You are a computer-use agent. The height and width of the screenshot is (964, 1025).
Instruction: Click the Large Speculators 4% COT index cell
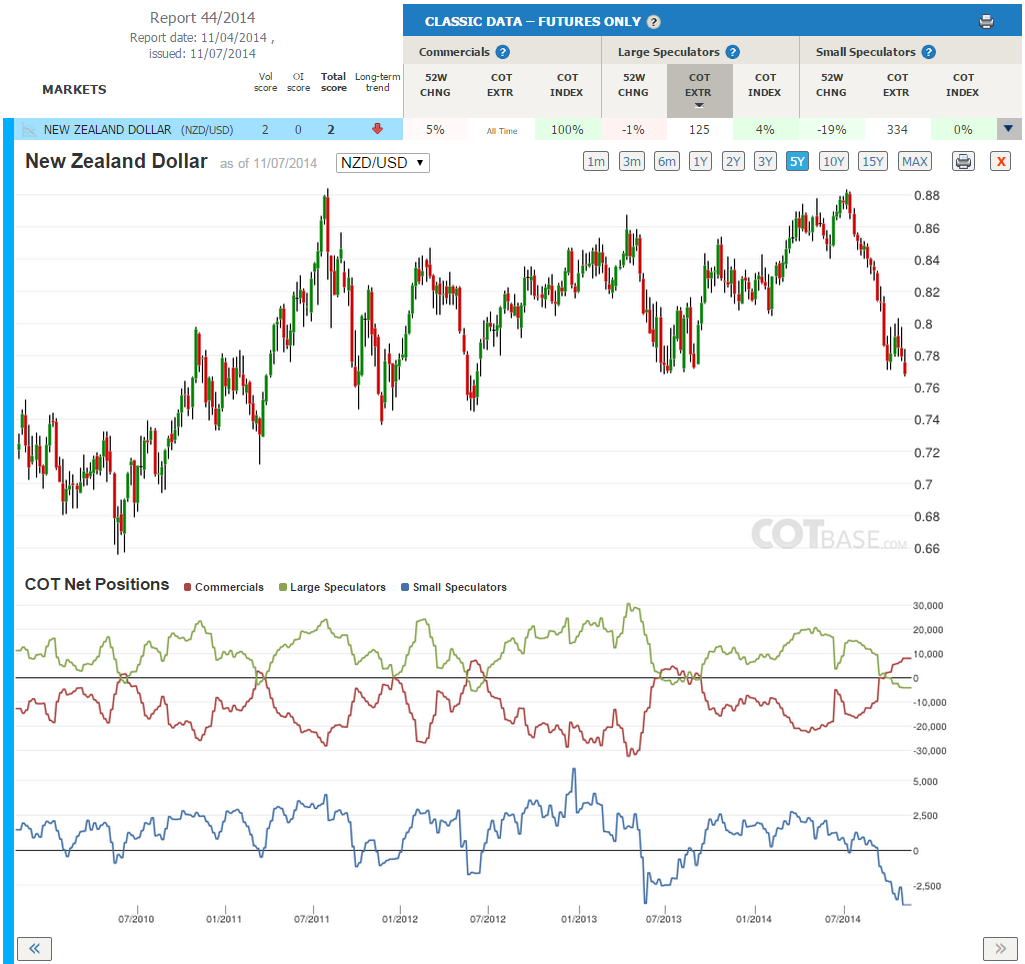pyautogui.click(x=765, y=129)
